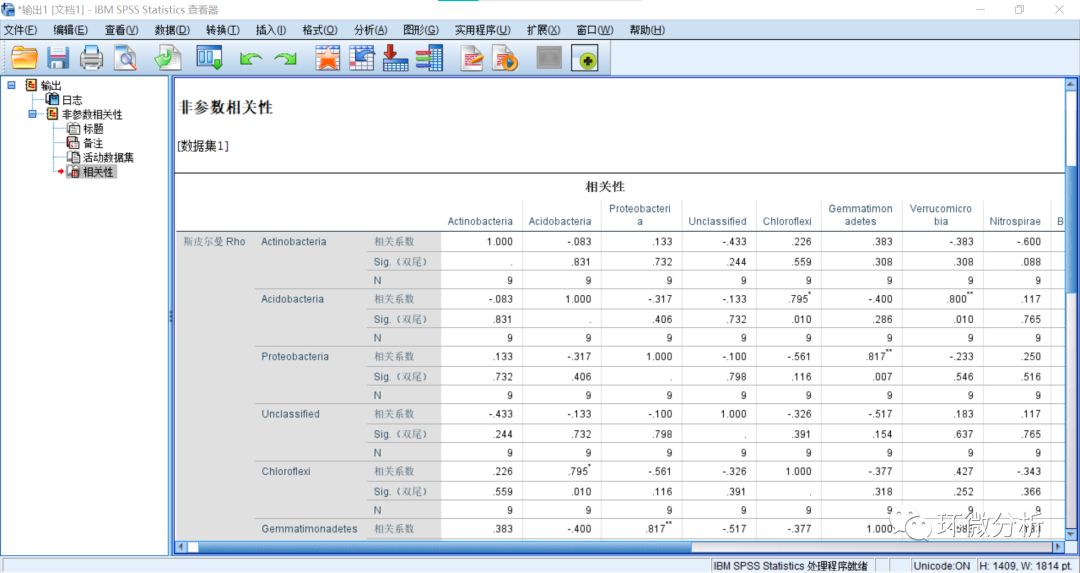Select highlighted 相关性 outline item

pyautogui.click(x=98, y=171)
